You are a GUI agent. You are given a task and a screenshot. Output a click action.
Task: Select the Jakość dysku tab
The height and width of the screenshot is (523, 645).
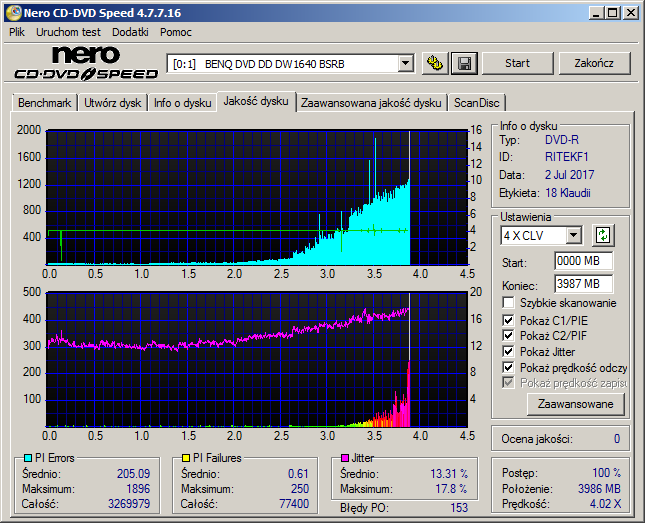tap(256, 101)
